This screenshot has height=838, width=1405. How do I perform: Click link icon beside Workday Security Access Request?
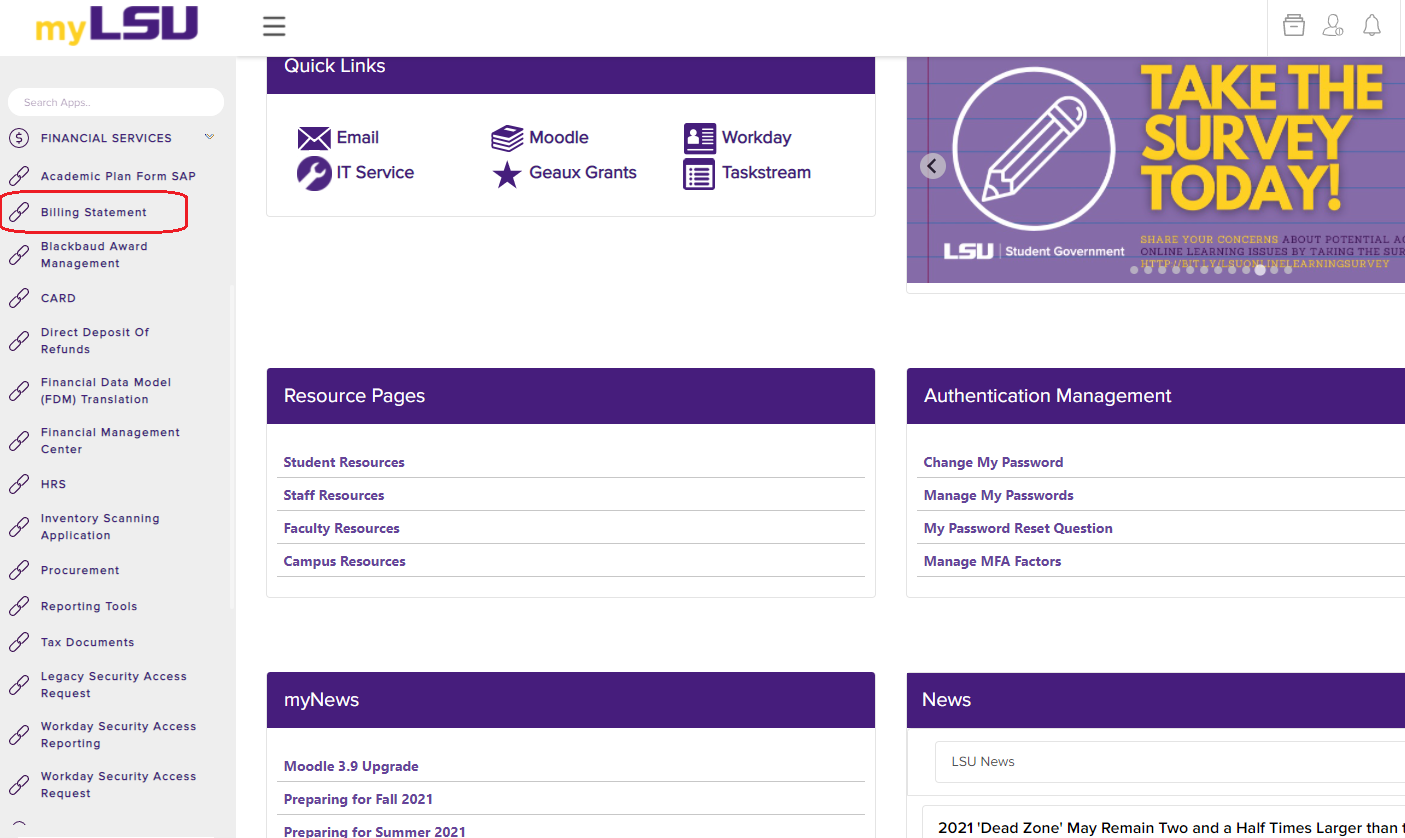[18, 785]
